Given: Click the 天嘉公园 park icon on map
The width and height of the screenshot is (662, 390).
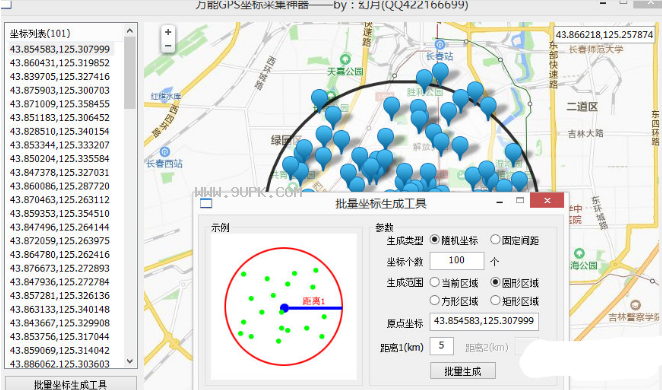Looking at the screenshot, I should pyautogui.click(x=345, y=59).
